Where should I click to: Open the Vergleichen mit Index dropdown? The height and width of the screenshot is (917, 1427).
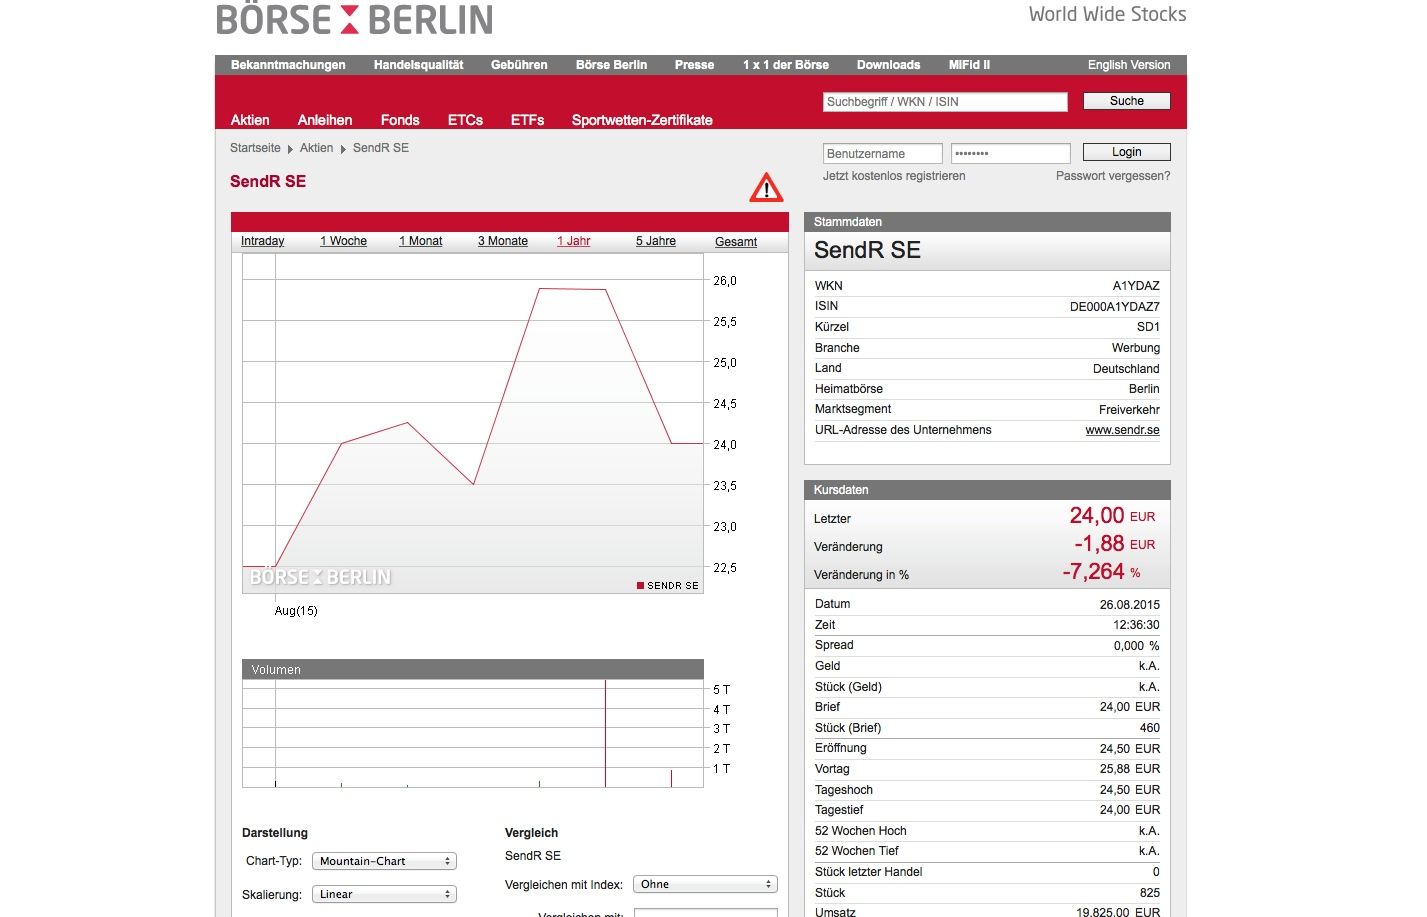point(705,884)
